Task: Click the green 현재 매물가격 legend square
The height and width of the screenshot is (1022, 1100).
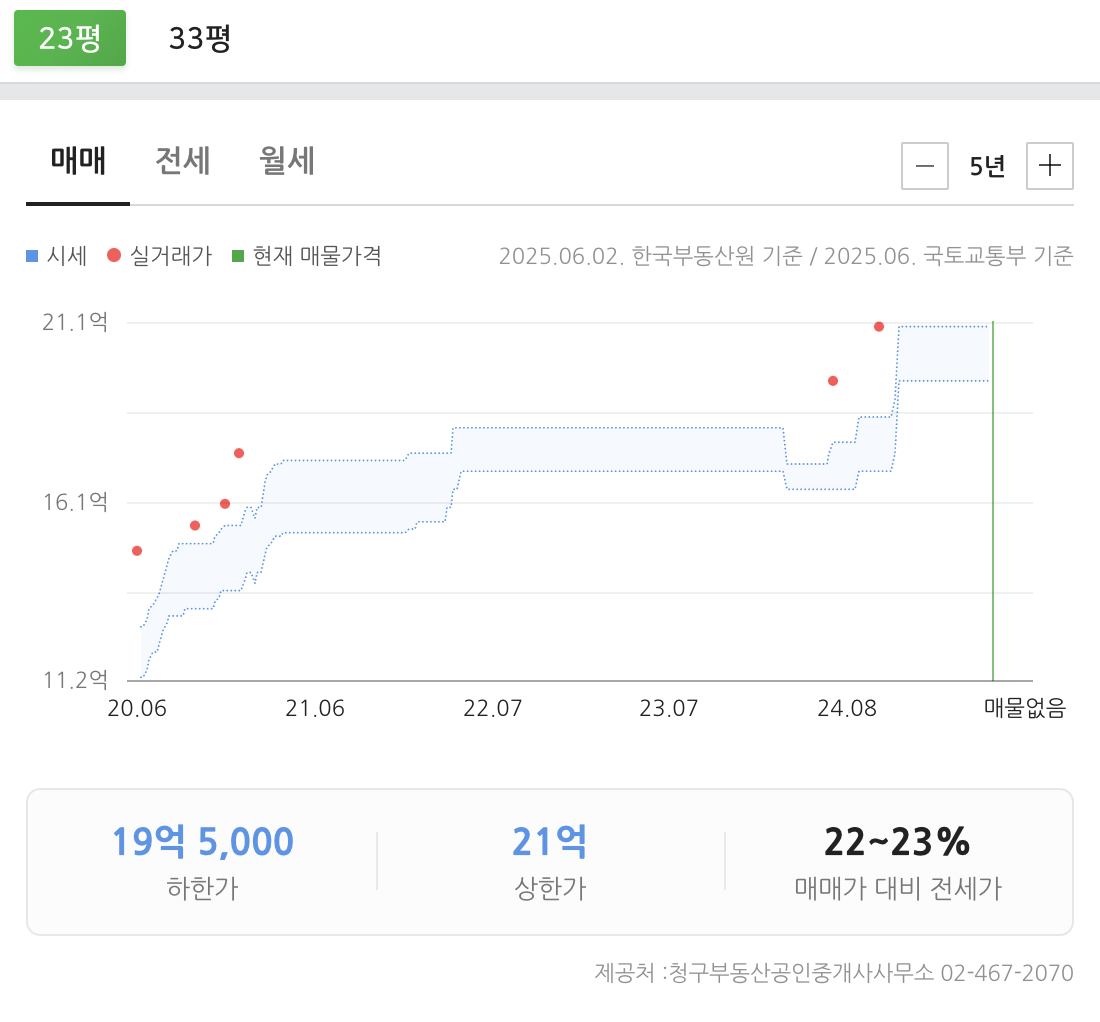Action: pos(238,256)
